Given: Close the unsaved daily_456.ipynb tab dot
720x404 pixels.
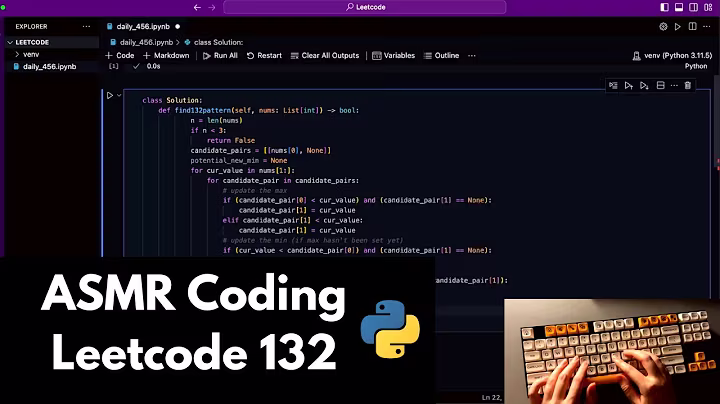Looking at the screenshot, I should [178, 27].
